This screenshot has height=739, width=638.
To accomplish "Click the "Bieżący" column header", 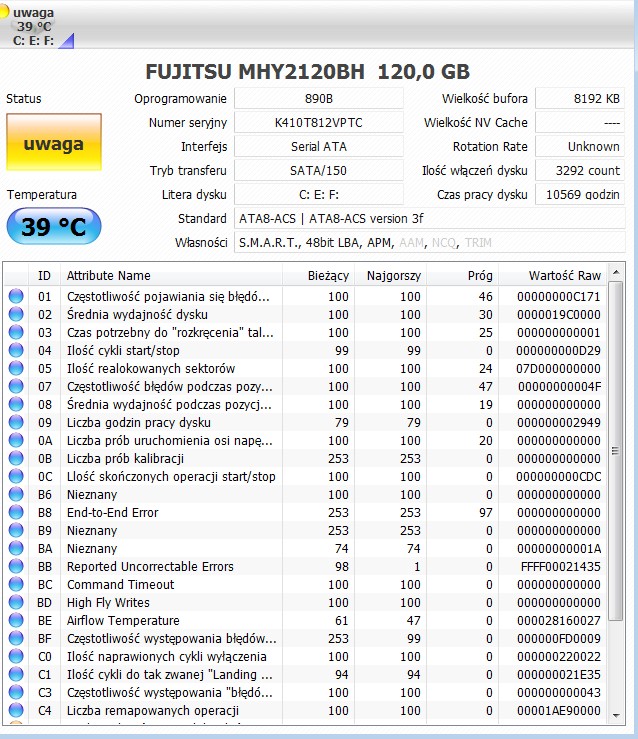I will [x=318, y=275].
